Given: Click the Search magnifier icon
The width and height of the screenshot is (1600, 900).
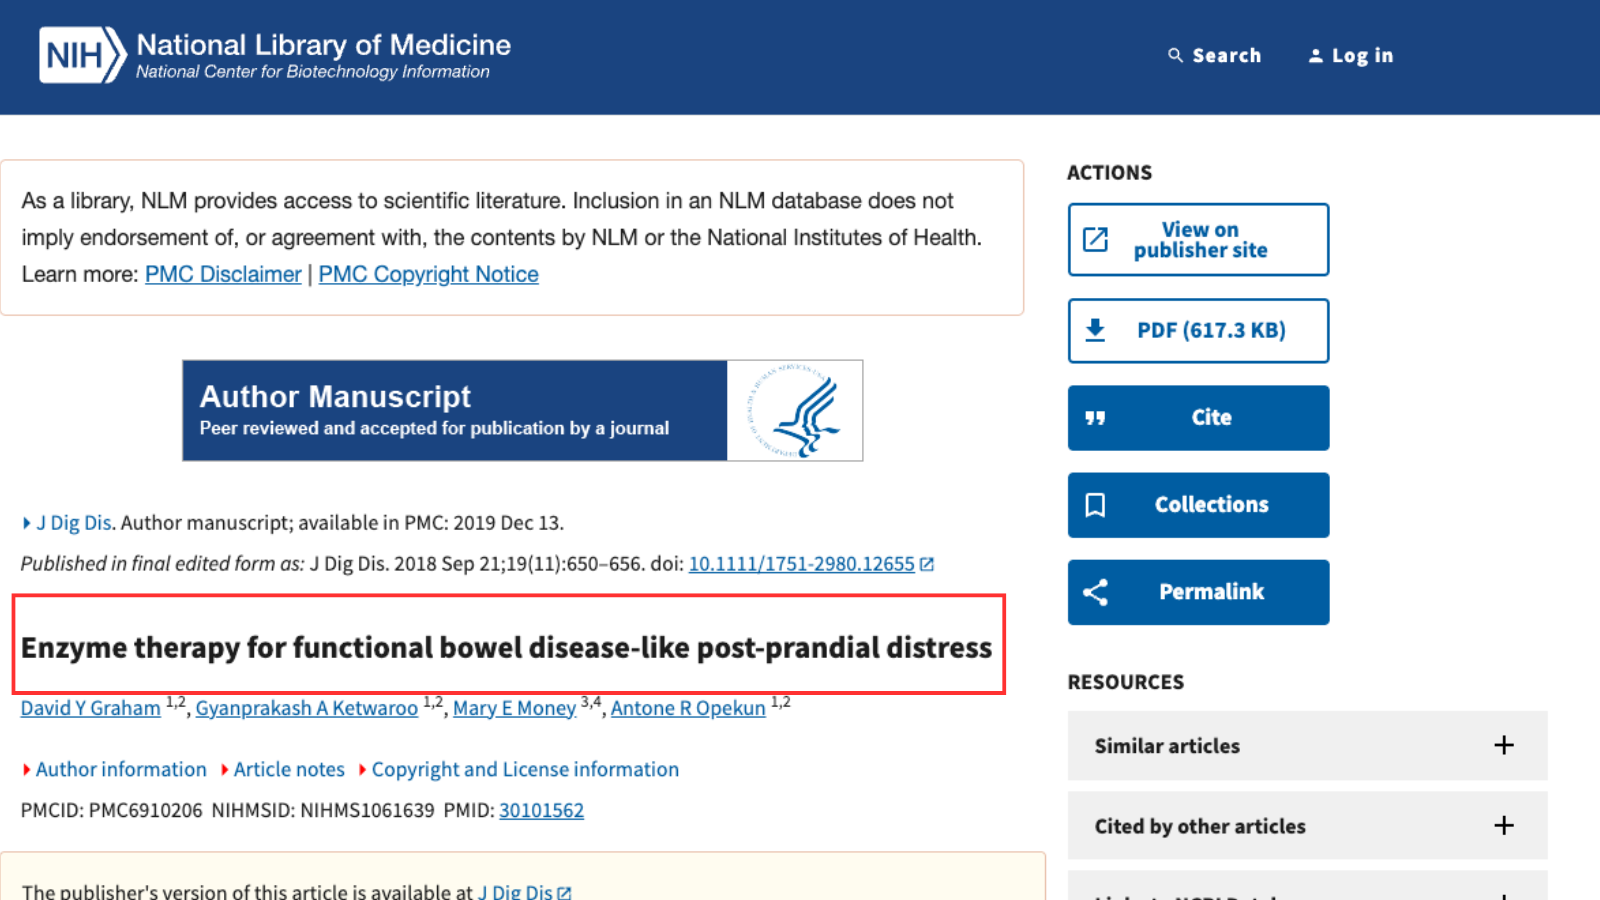Looking at the screenshot, I should click(x=1175, y=56).
